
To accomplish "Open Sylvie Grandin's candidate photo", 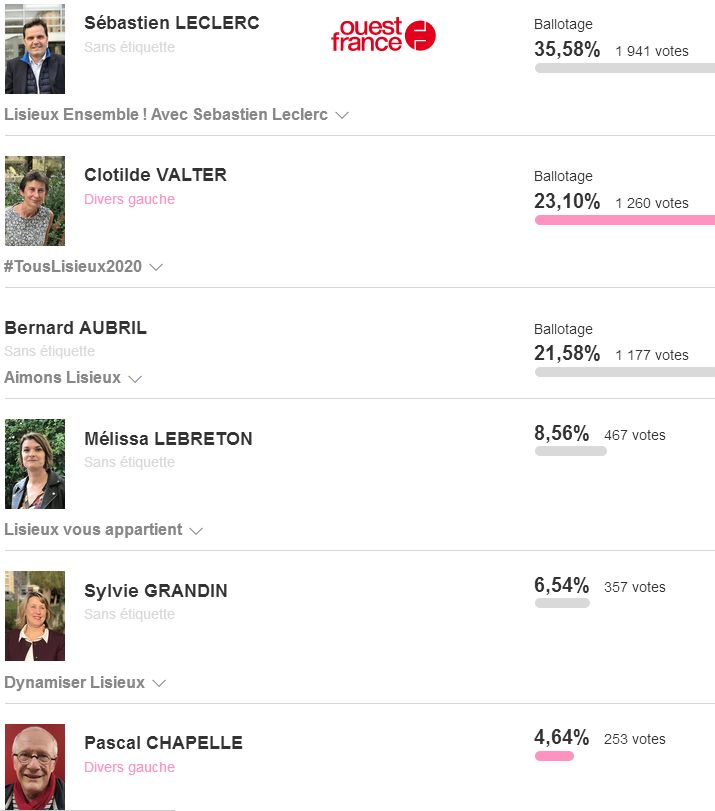I will click(35, 616).
